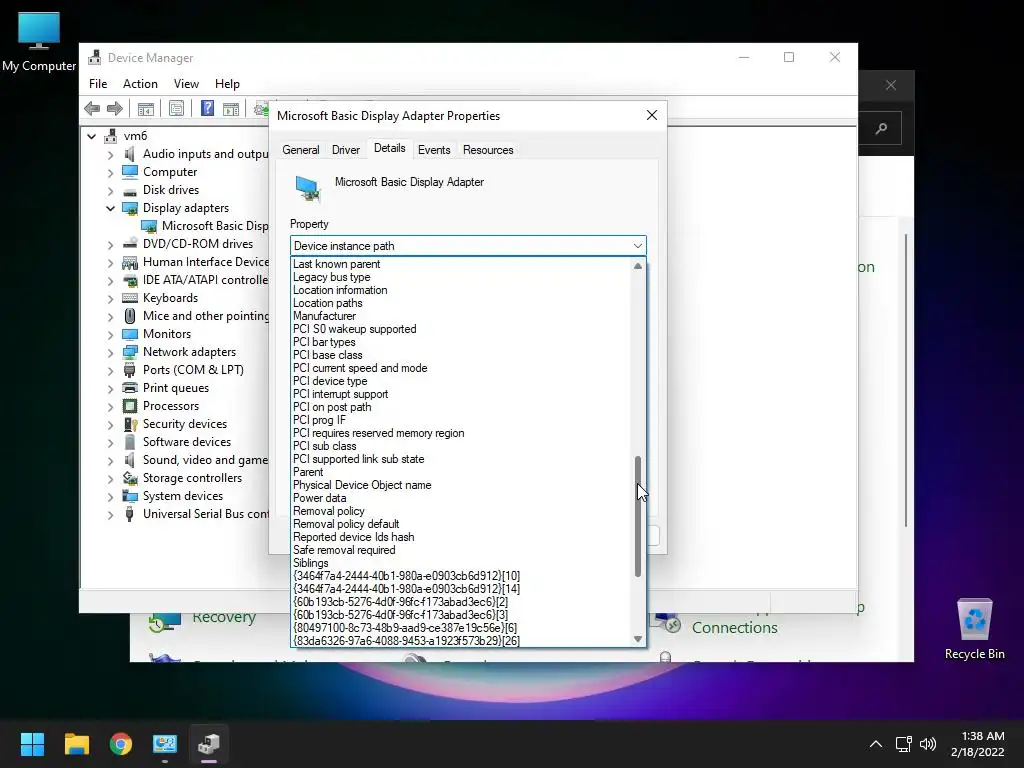Viewport: 1024px width, 768px height.
Task: Expand the Mice and other pointing devices category
Action: pos(110,316)
